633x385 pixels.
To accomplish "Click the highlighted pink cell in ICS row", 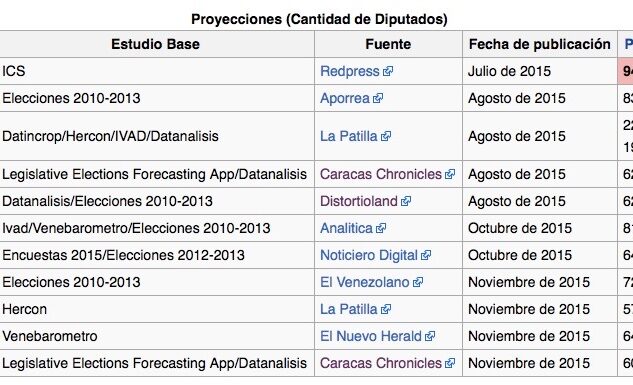I will (625, 71).
